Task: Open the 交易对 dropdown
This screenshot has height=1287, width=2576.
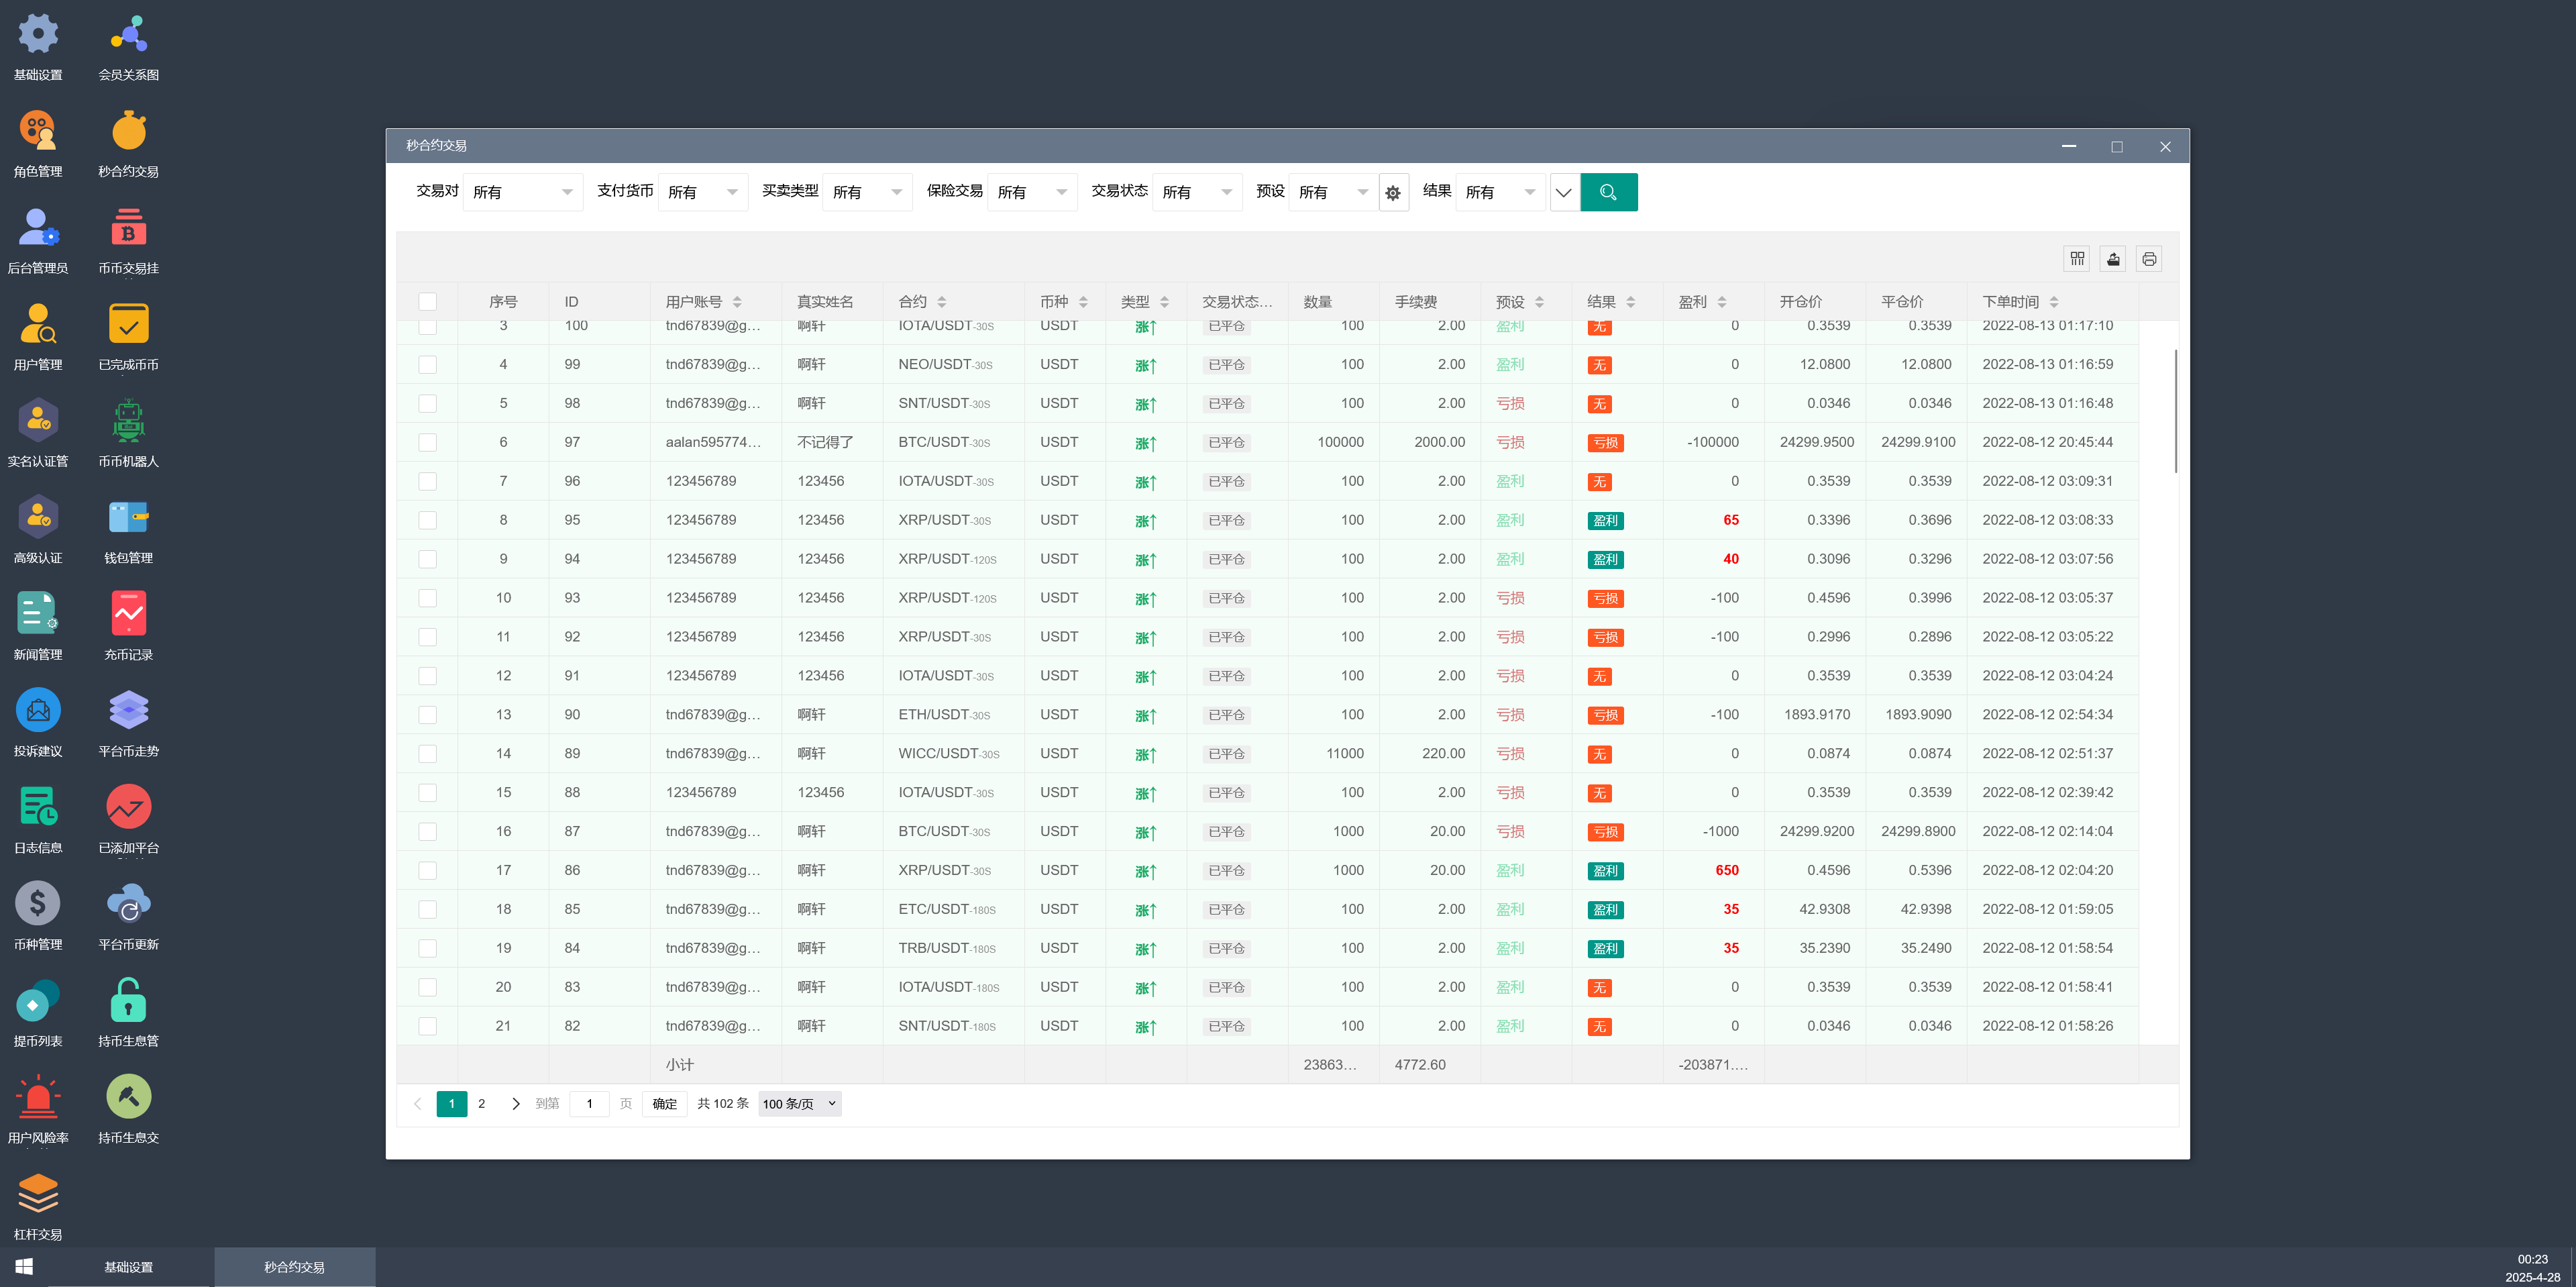Action: 523,192
